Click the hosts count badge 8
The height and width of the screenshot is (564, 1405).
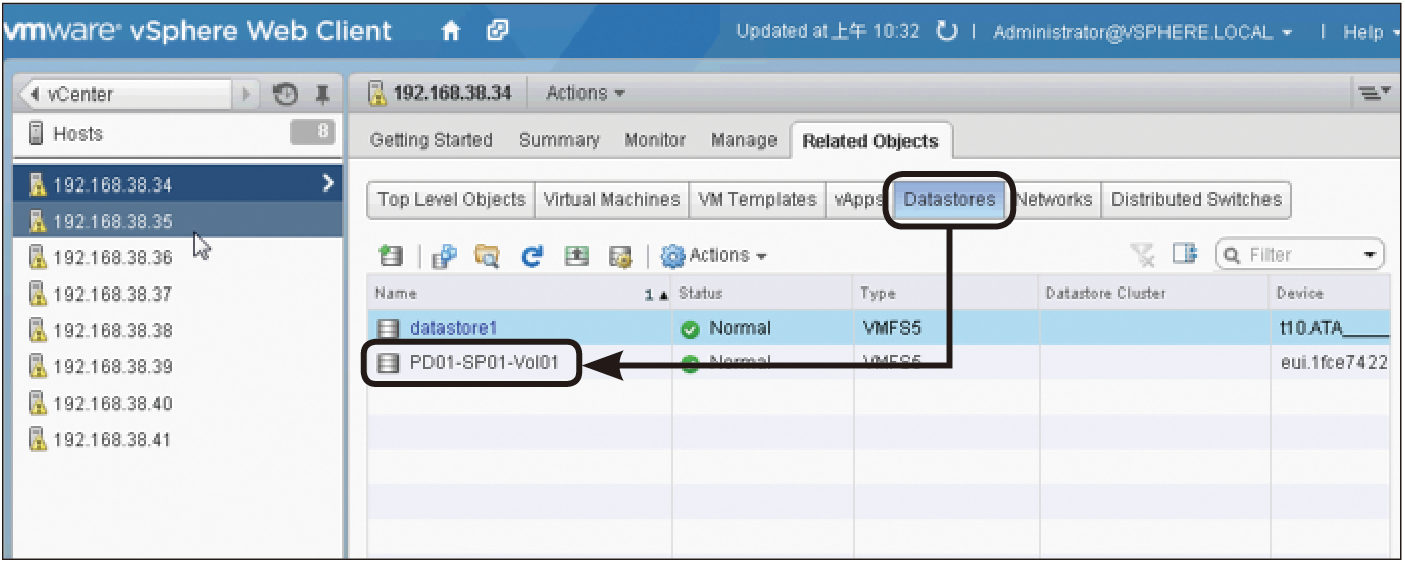311,134
